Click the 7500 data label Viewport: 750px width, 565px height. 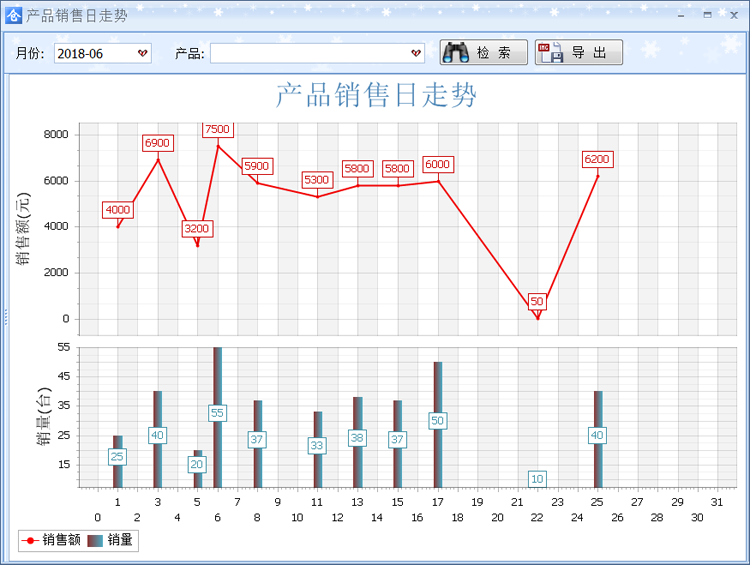tap(218, 129)
